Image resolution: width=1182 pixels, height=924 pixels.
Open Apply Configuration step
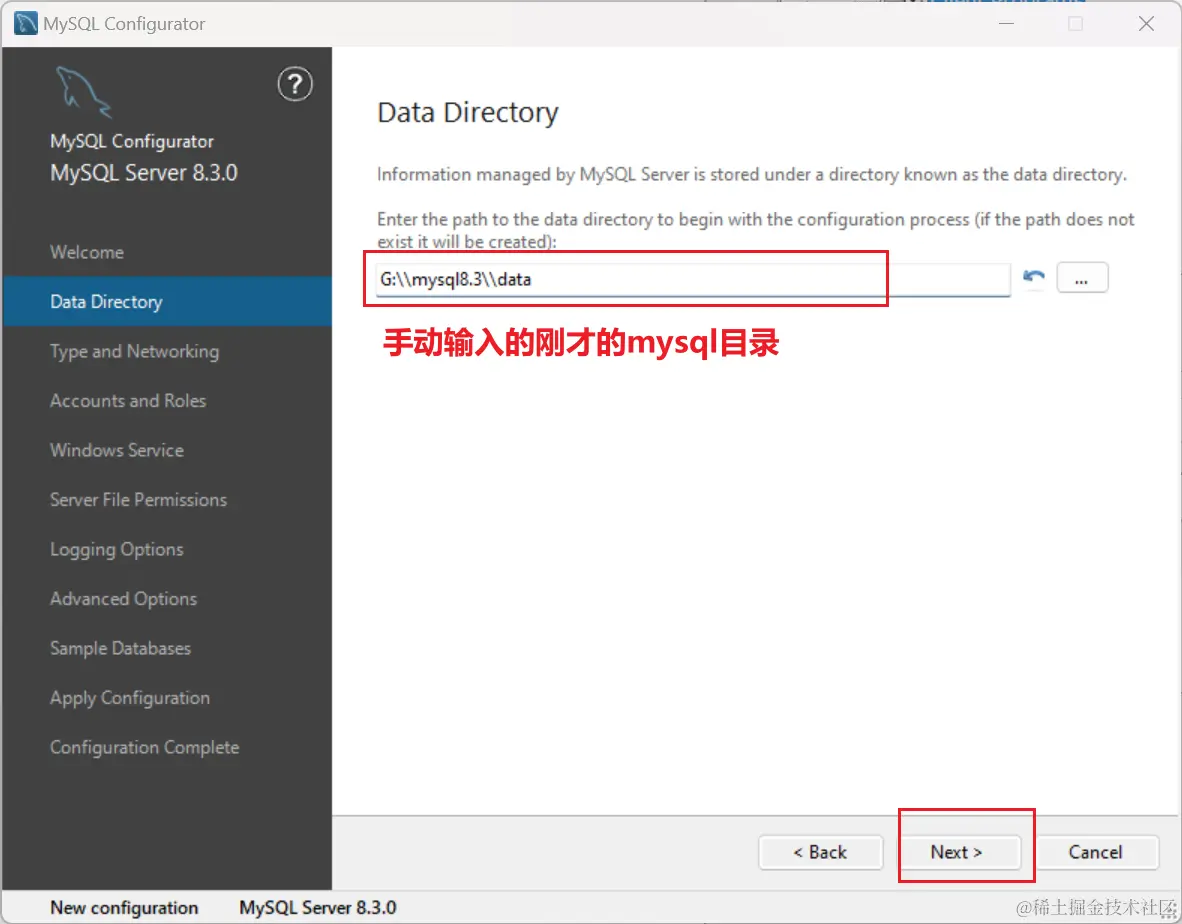tap(130, 699)
